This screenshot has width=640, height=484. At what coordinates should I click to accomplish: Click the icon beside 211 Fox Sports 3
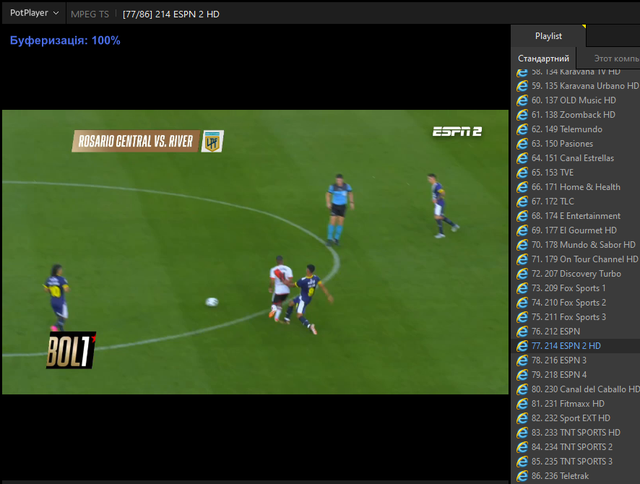(x=522, y=317)
